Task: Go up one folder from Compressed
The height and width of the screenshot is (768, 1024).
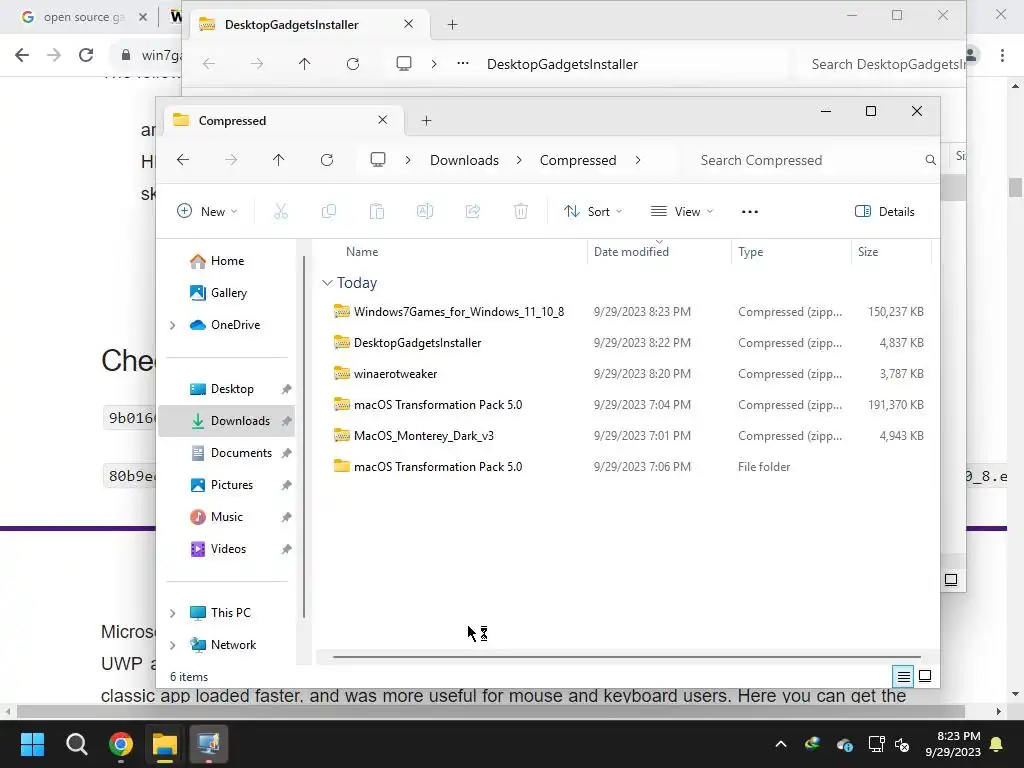Action: pos(279,160)
